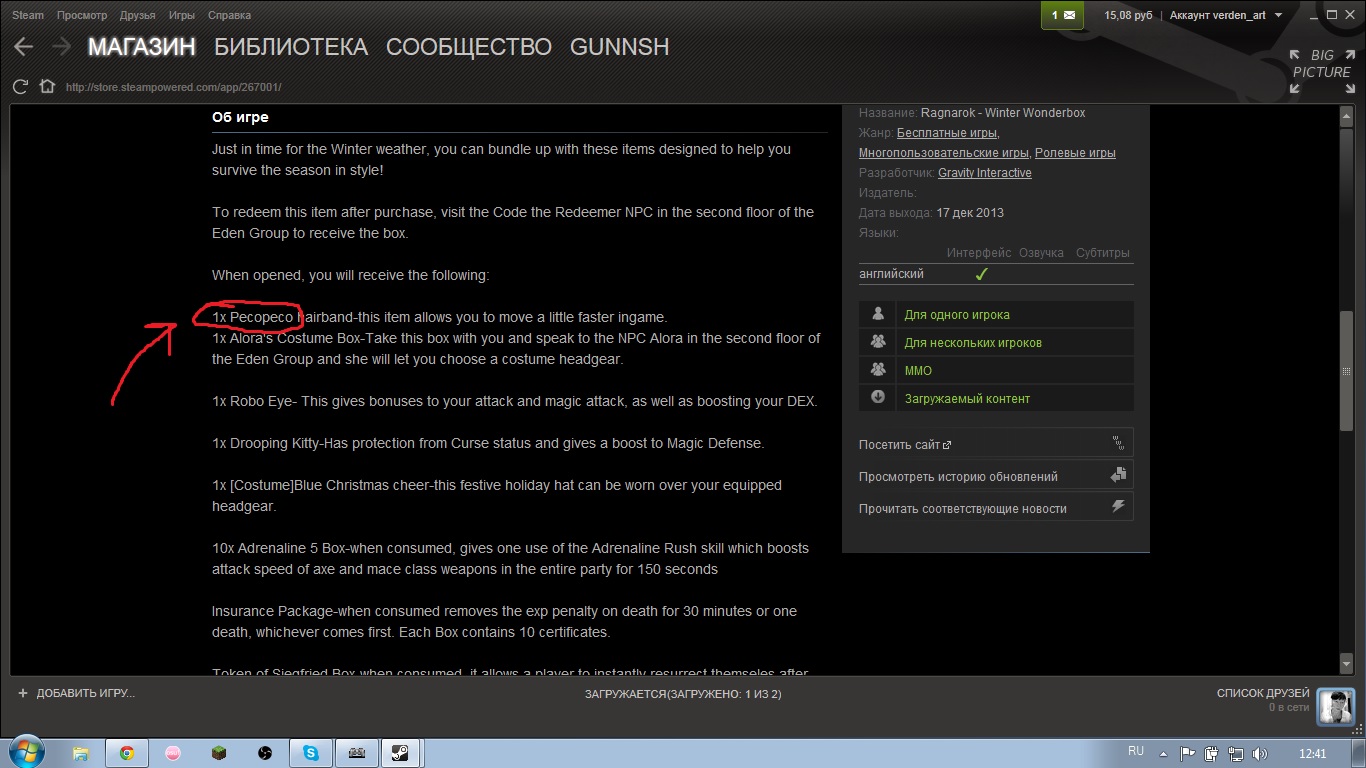Open OBS from the taskbar
The image size is (1366, 768).
[x=265, y=753]
